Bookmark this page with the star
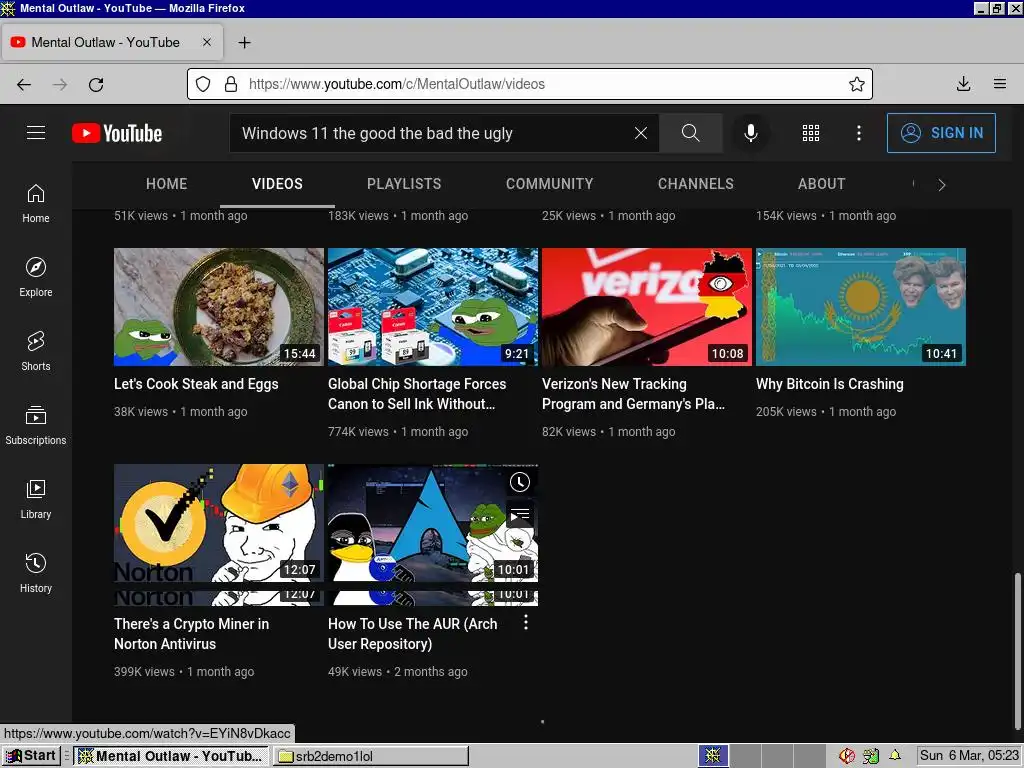 (x=857, y=84)
